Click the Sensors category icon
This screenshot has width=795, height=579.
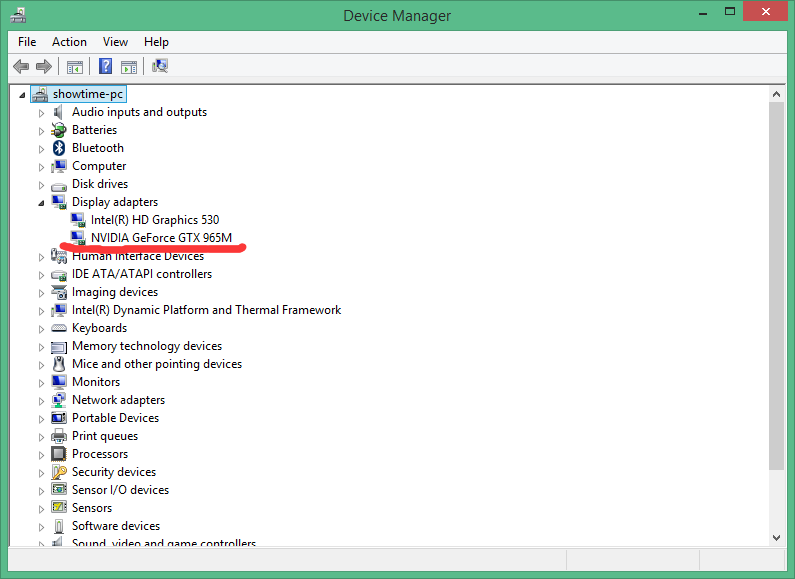coord(59,508)
